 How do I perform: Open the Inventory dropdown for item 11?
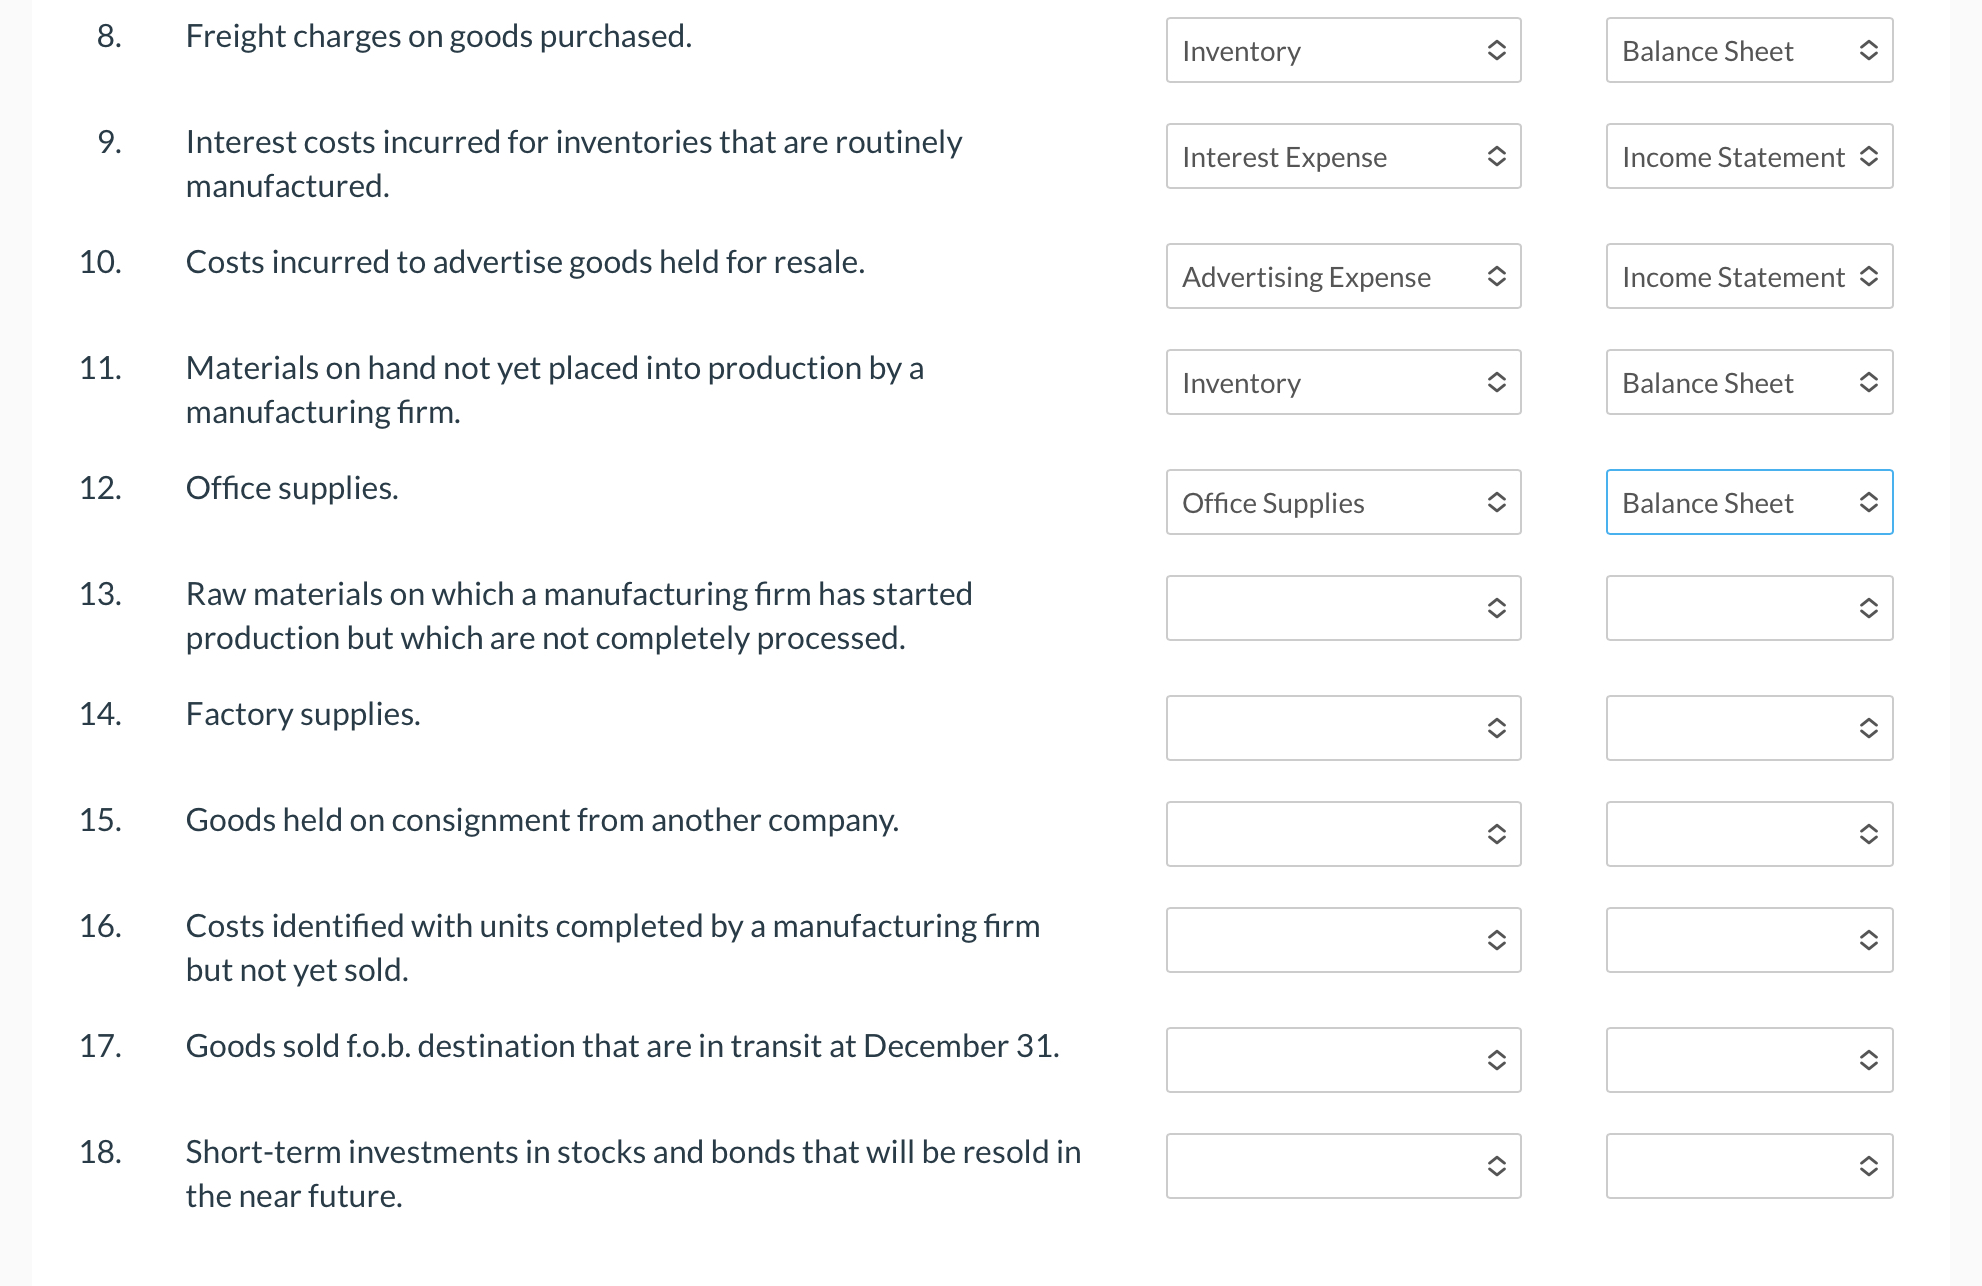tap(1343, 382)
